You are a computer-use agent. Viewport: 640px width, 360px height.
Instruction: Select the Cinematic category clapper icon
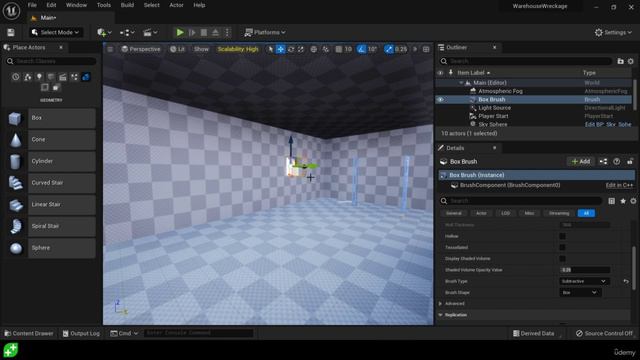62,77
